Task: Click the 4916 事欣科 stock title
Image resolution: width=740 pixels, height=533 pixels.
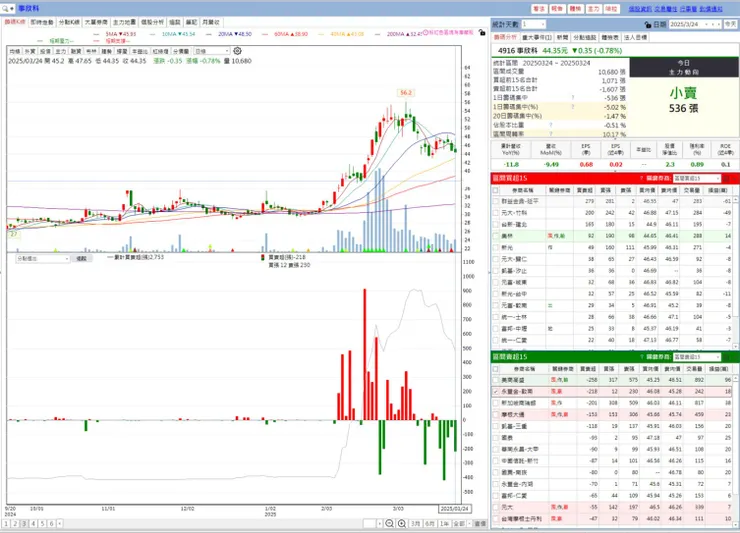Action: 518,51
